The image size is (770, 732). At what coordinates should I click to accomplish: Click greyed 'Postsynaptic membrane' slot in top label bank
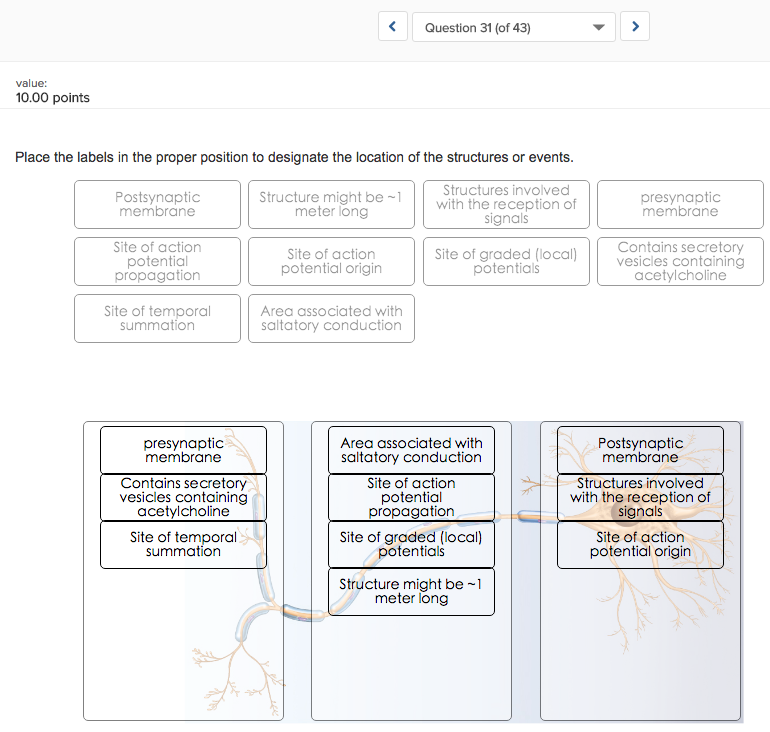click(157, 204)
